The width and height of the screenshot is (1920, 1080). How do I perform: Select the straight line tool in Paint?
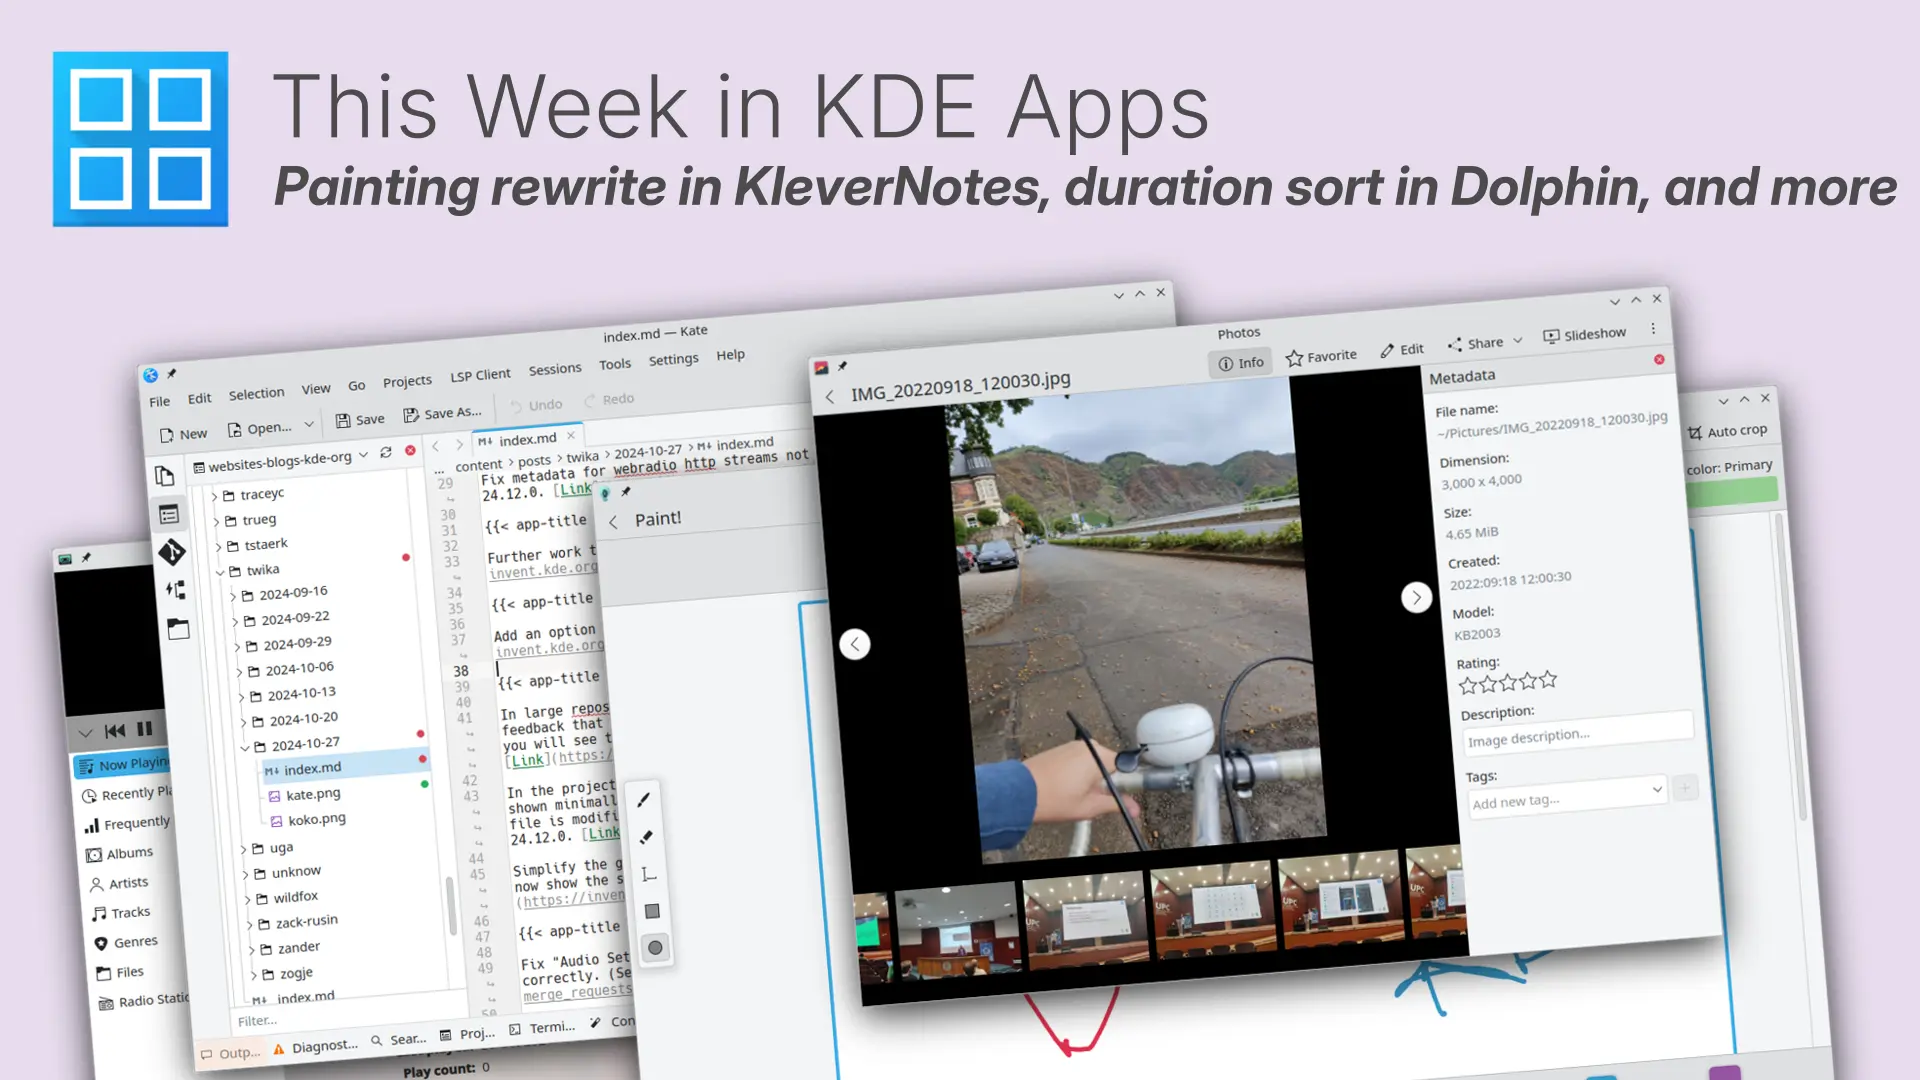pos(649,874)
